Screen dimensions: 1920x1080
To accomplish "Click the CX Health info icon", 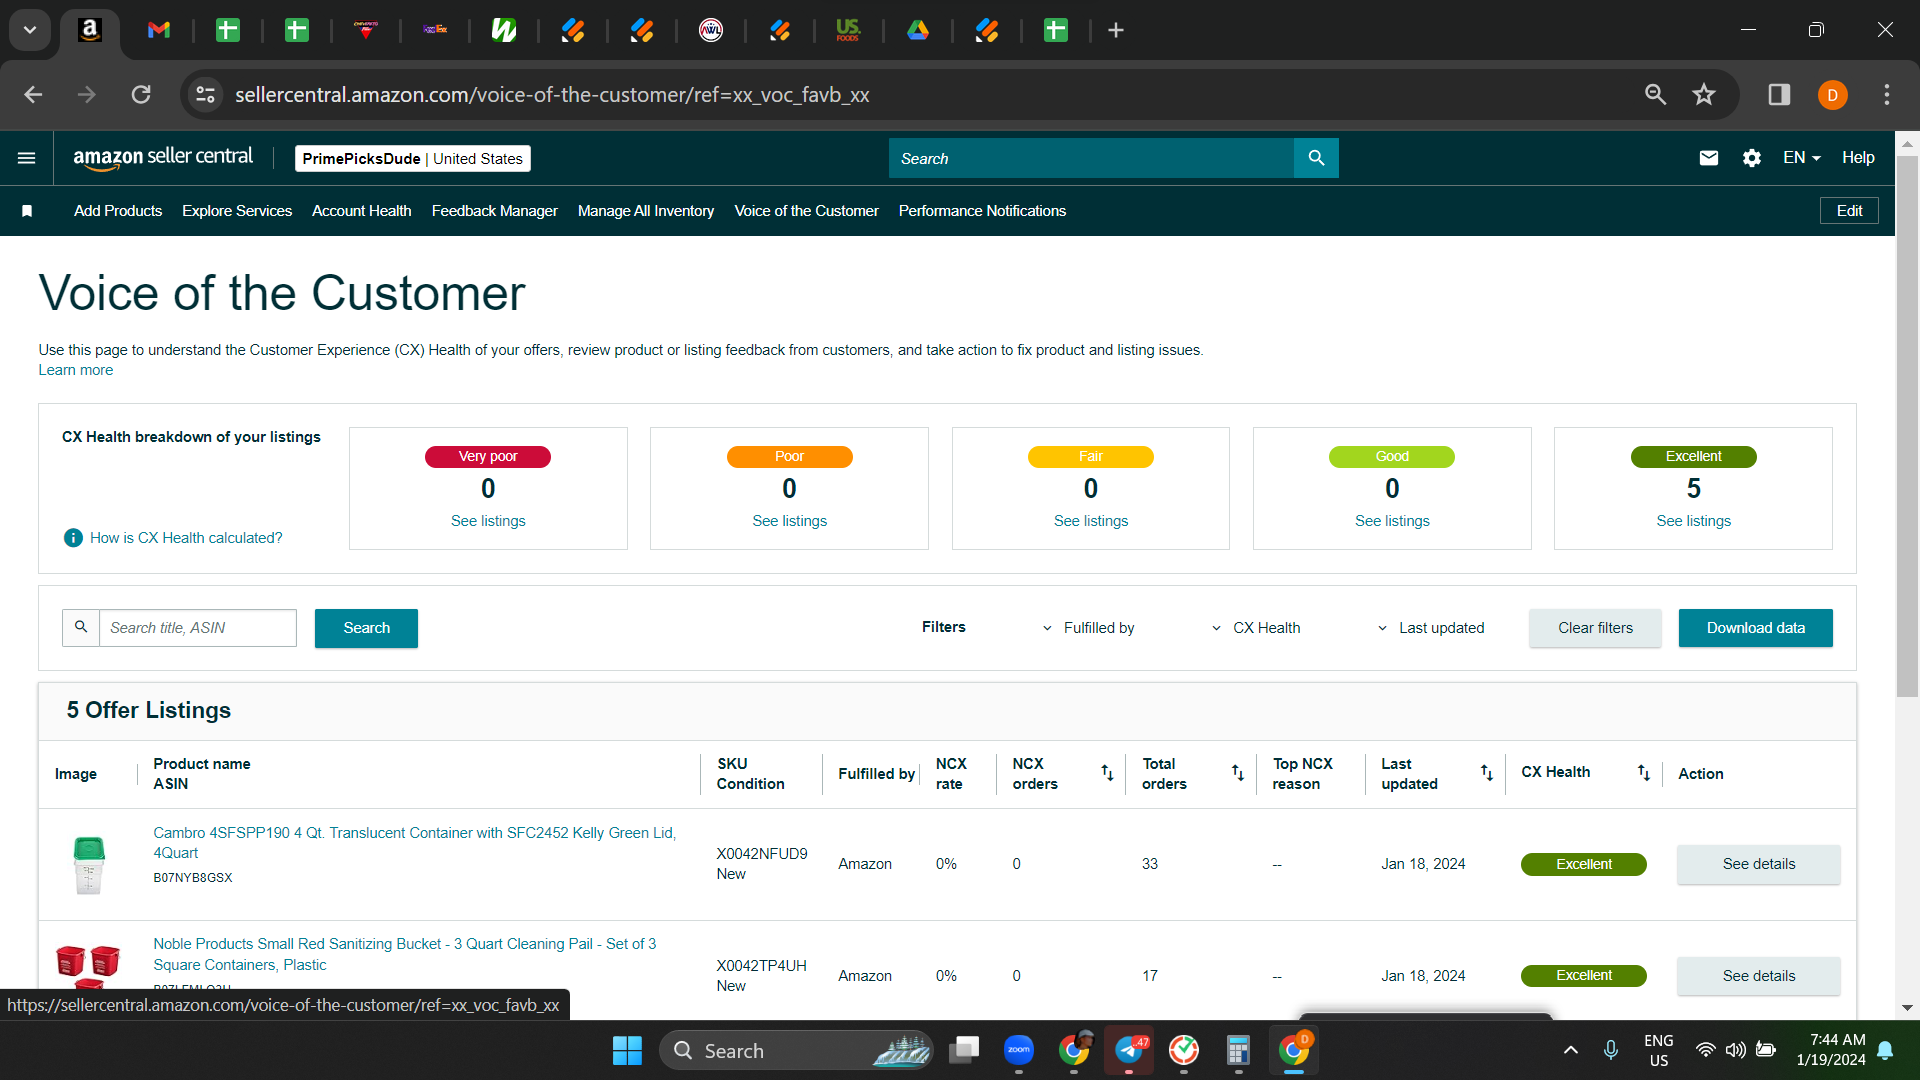I will pyautogui.click(x=73, y=538).
